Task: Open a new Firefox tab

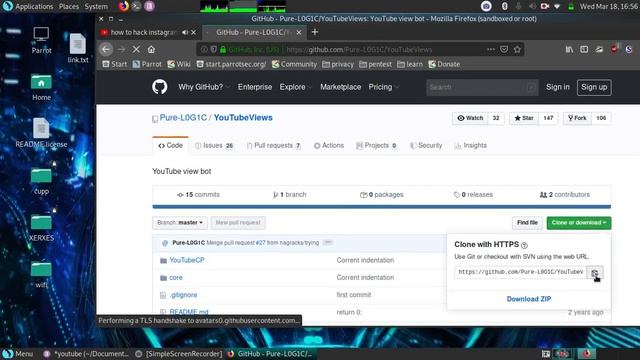Action: 315,32
